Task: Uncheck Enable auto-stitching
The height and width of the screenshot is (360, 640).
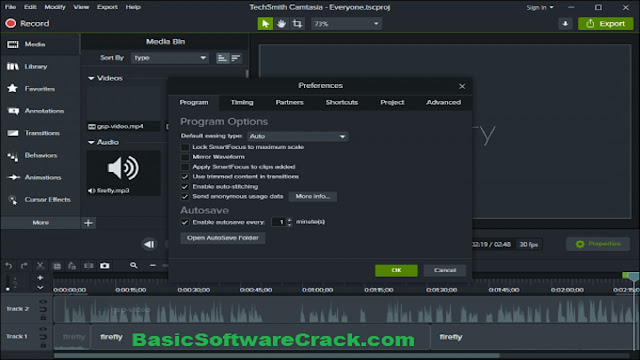Action: click(x=185, y=187)
